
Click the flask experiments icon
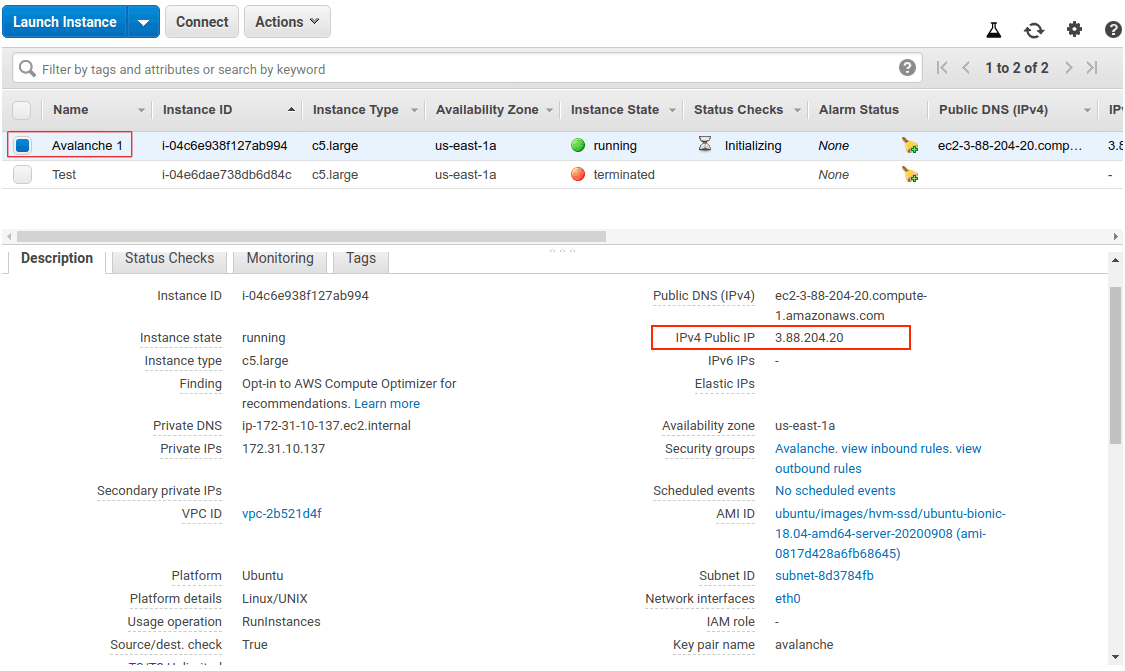993,30
